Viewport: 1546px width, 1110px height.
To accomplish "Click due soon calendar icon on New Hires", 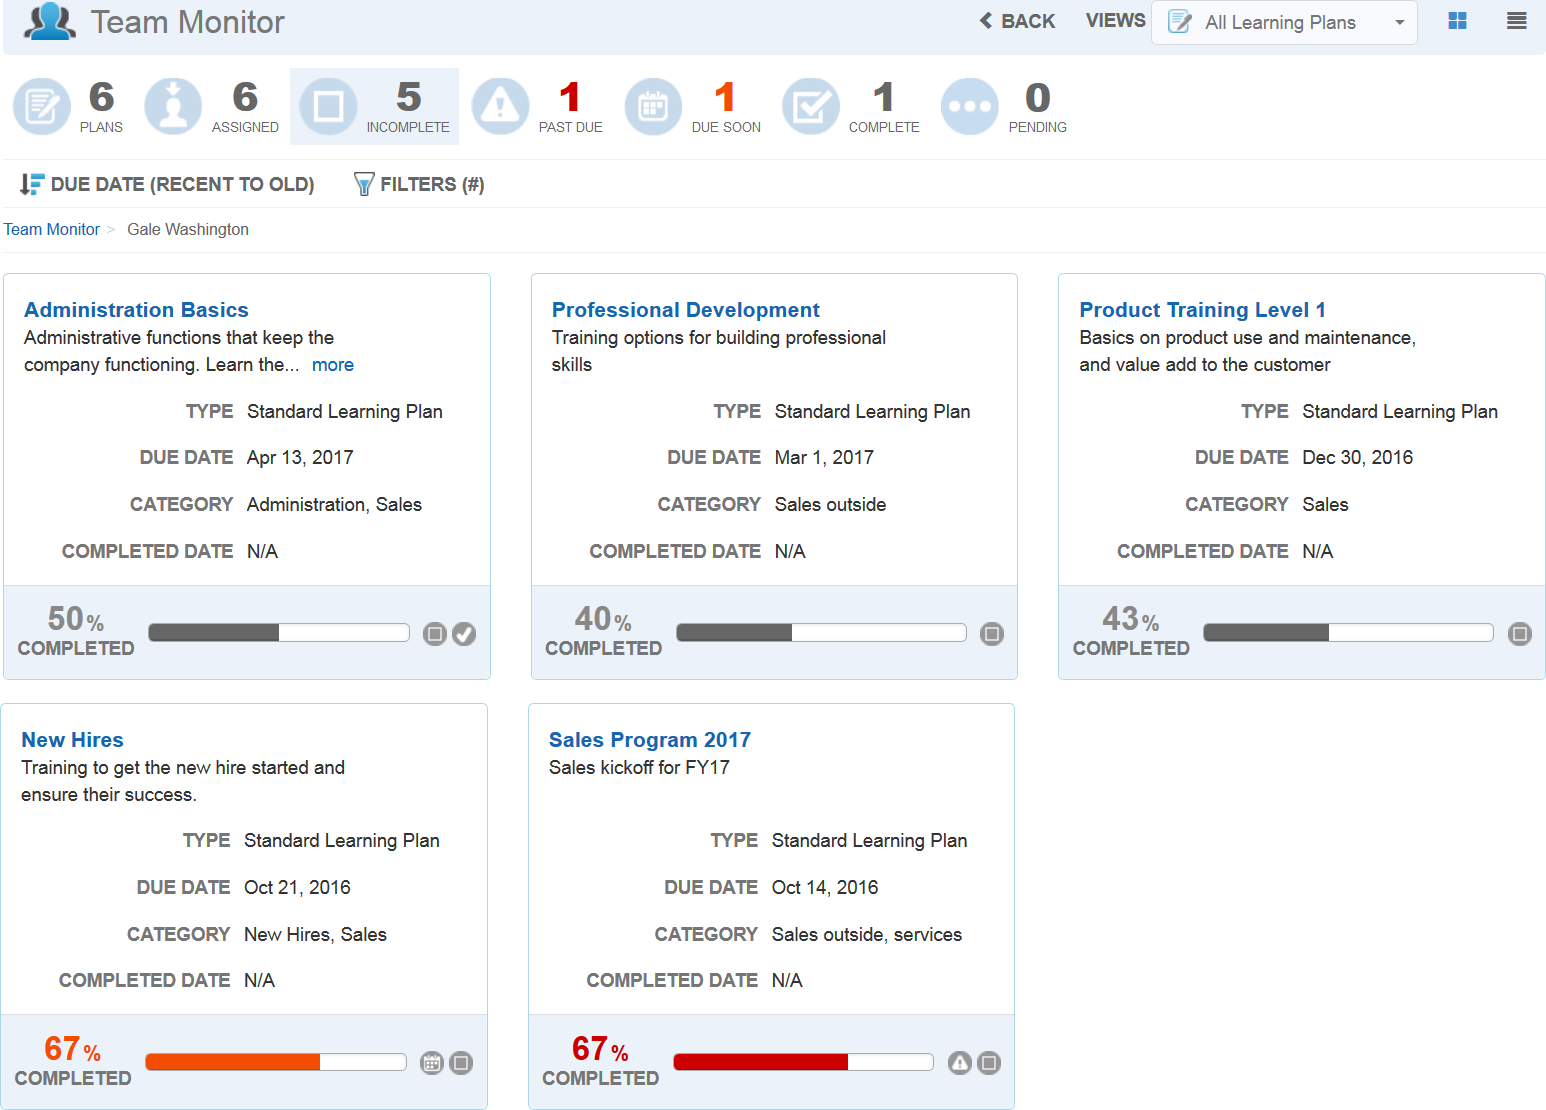I will tap(431, 1063).
